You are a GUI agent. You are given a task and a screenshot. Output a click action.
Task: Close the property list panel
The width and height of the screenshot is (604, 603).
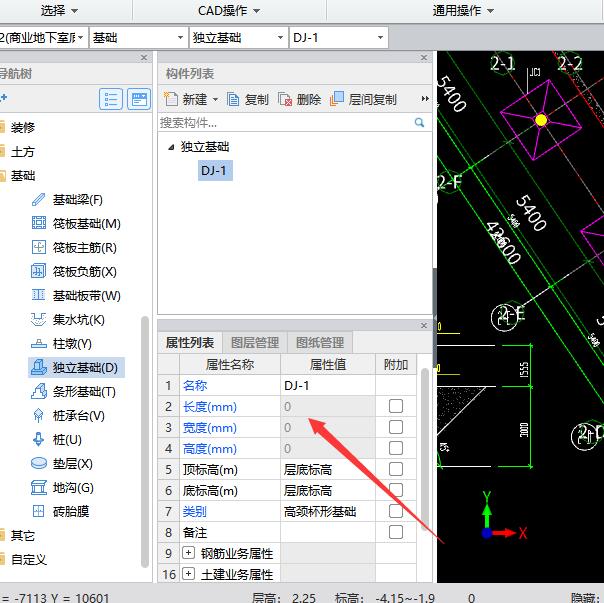coord(424,326)
